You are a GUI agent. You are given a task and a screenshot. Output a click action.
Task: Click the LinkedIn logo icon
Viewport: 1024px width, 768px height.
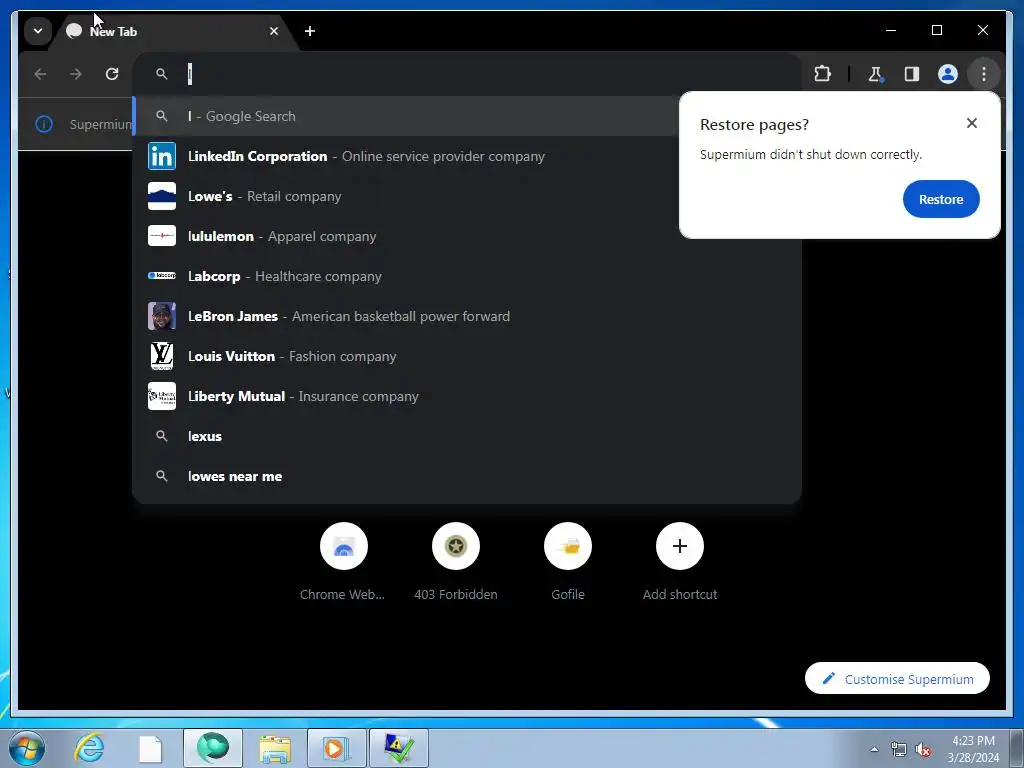point(162,156)
